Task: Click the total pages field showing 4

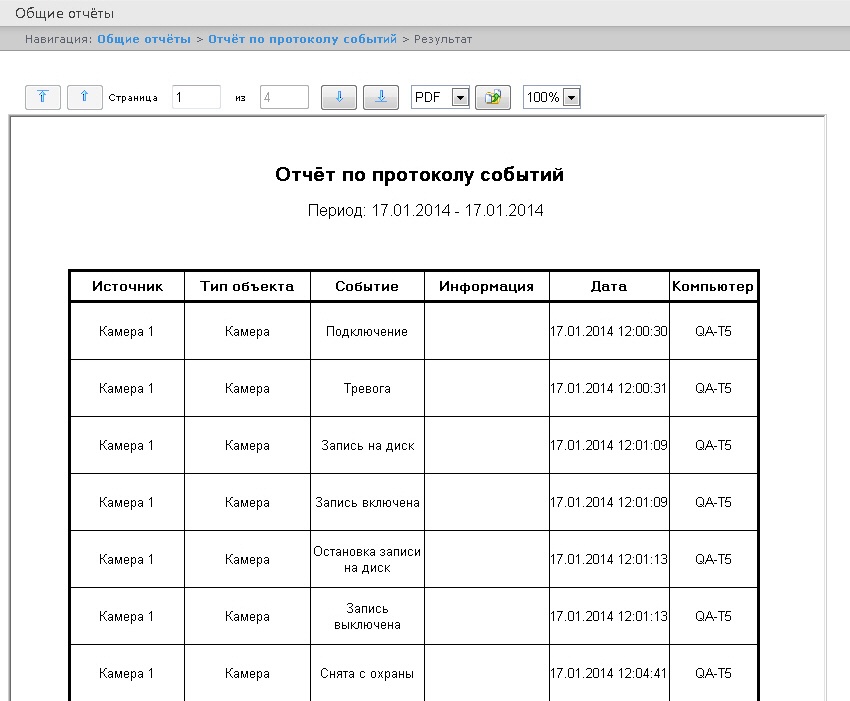Action: tap(284, 97)
